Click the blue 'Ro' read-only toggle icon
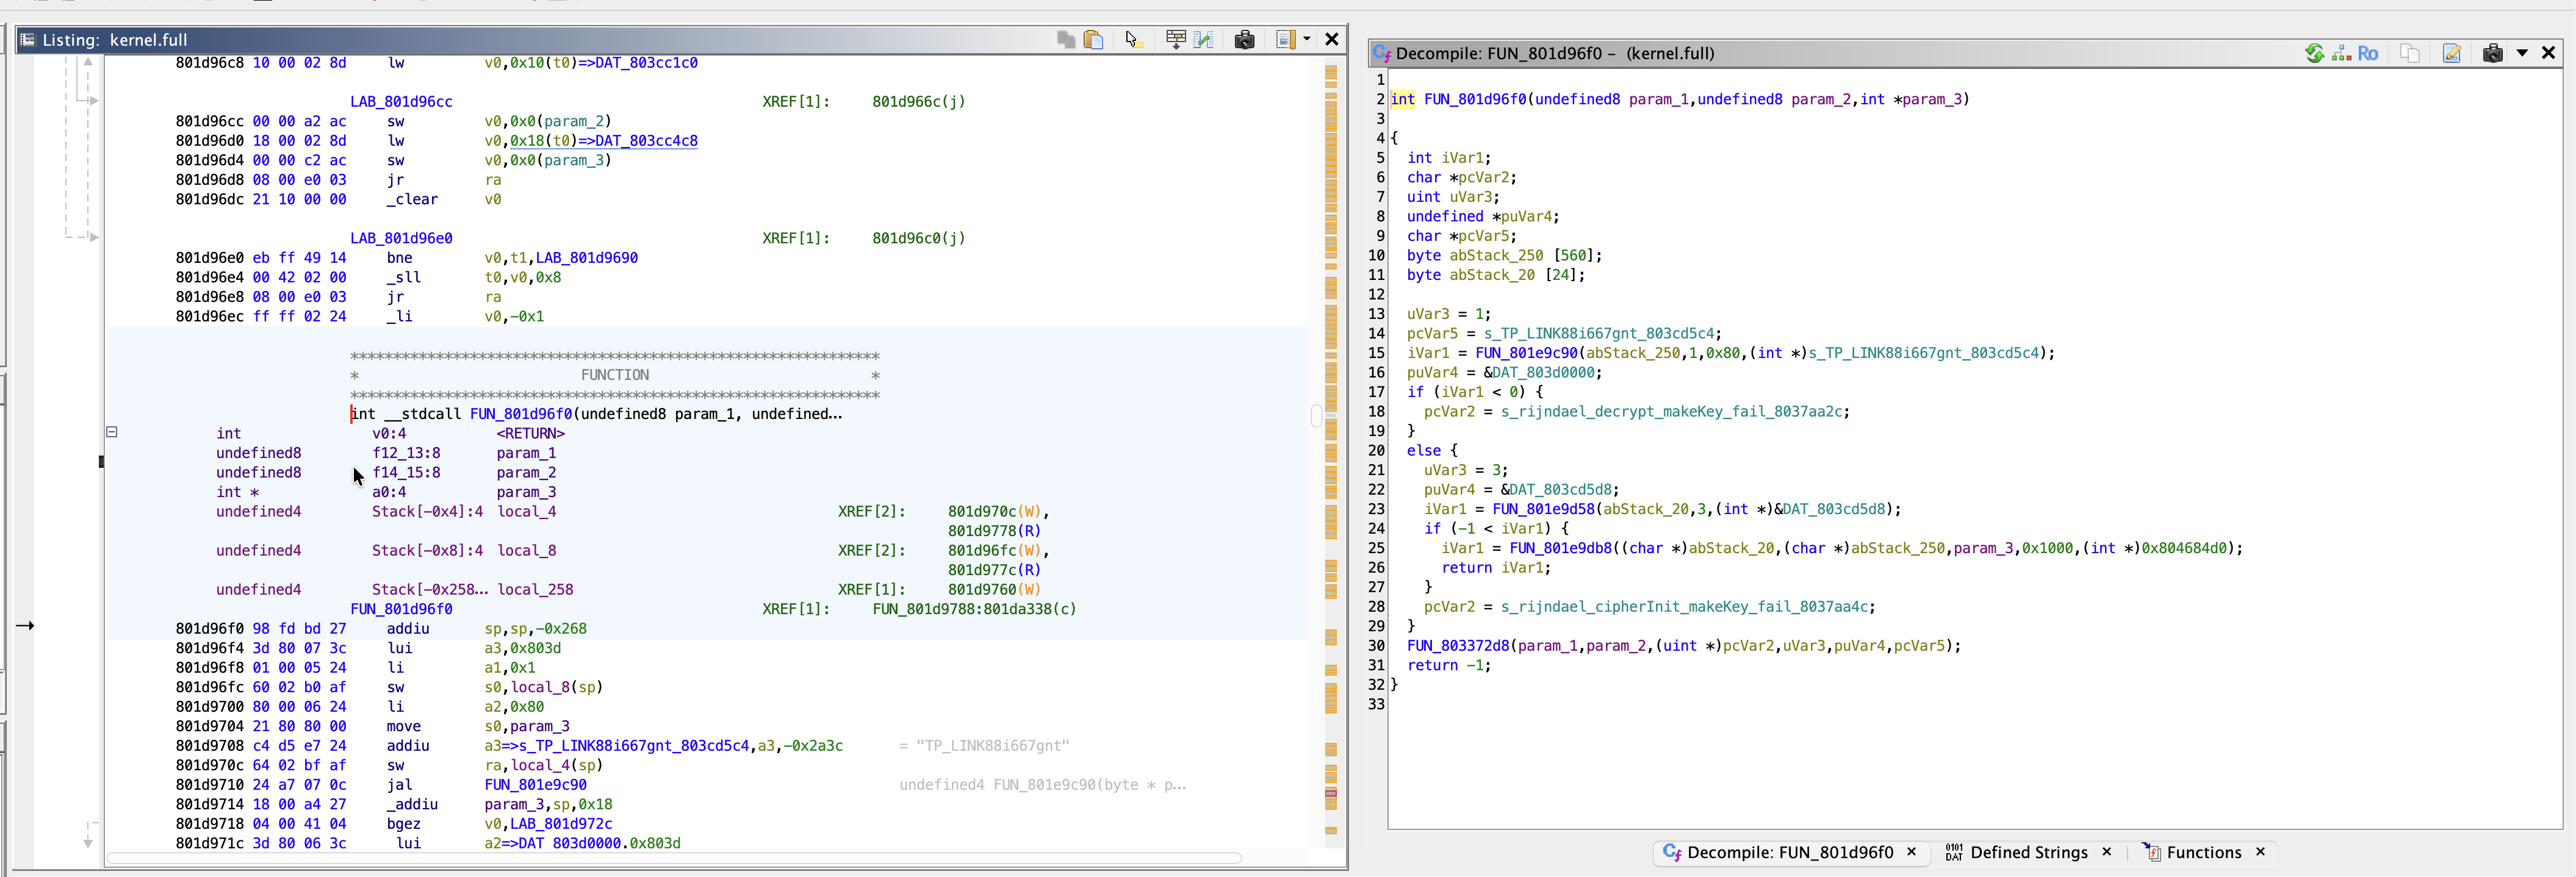 2368,54
